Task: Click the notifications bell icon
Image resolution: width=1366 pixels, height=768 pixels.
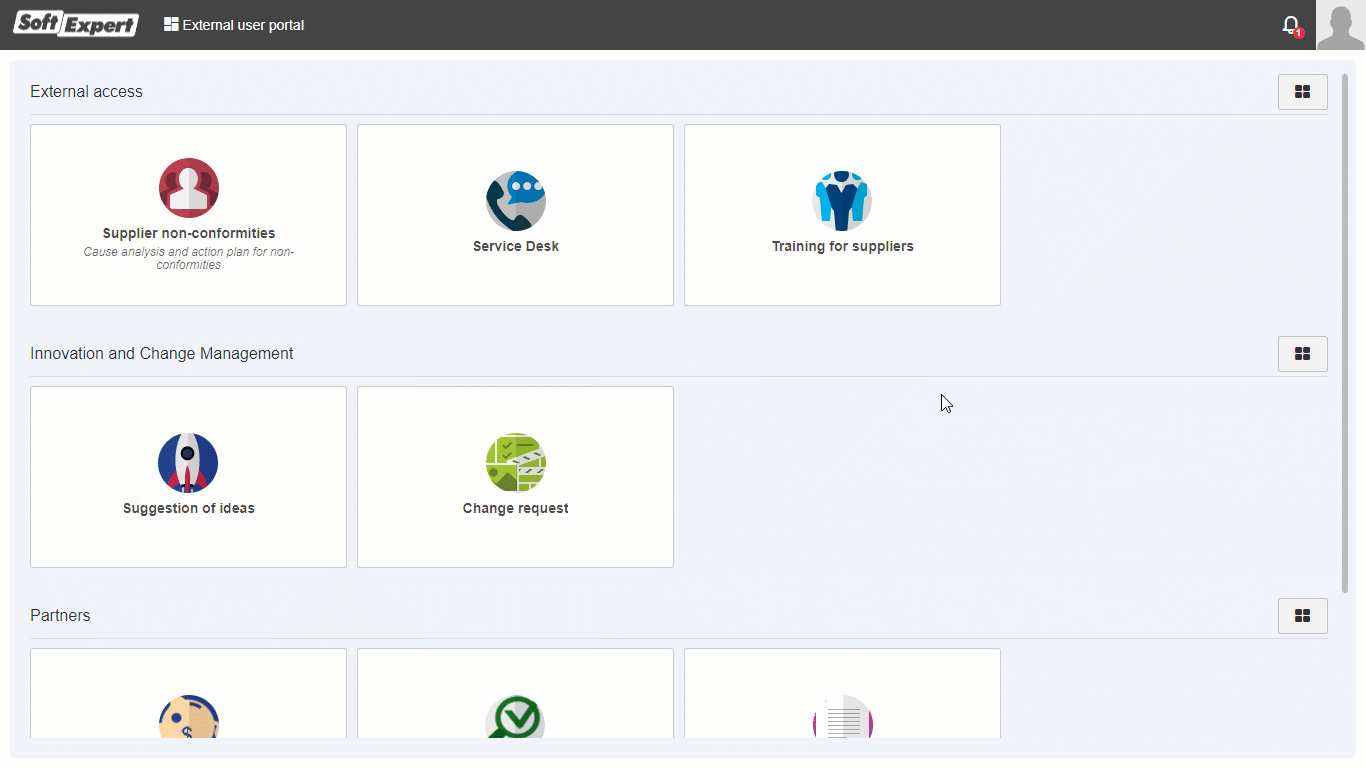Action: [x=1291, y=25]
